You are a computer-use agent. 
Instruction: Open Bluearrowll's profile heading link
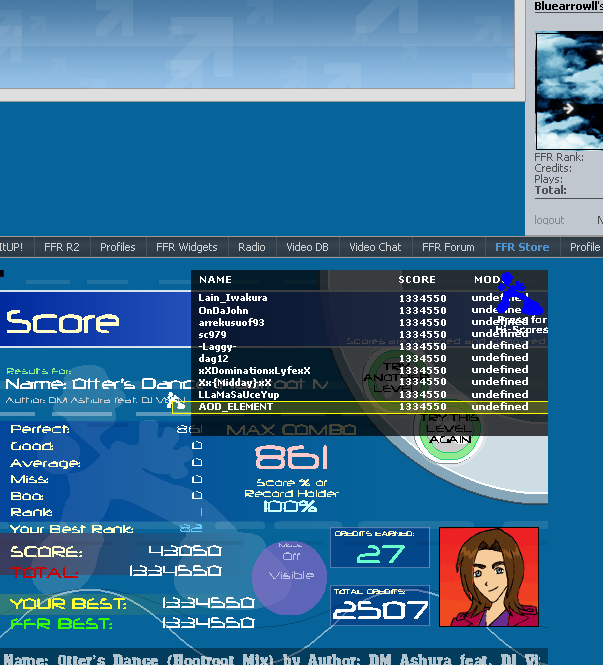coord(568,6)
